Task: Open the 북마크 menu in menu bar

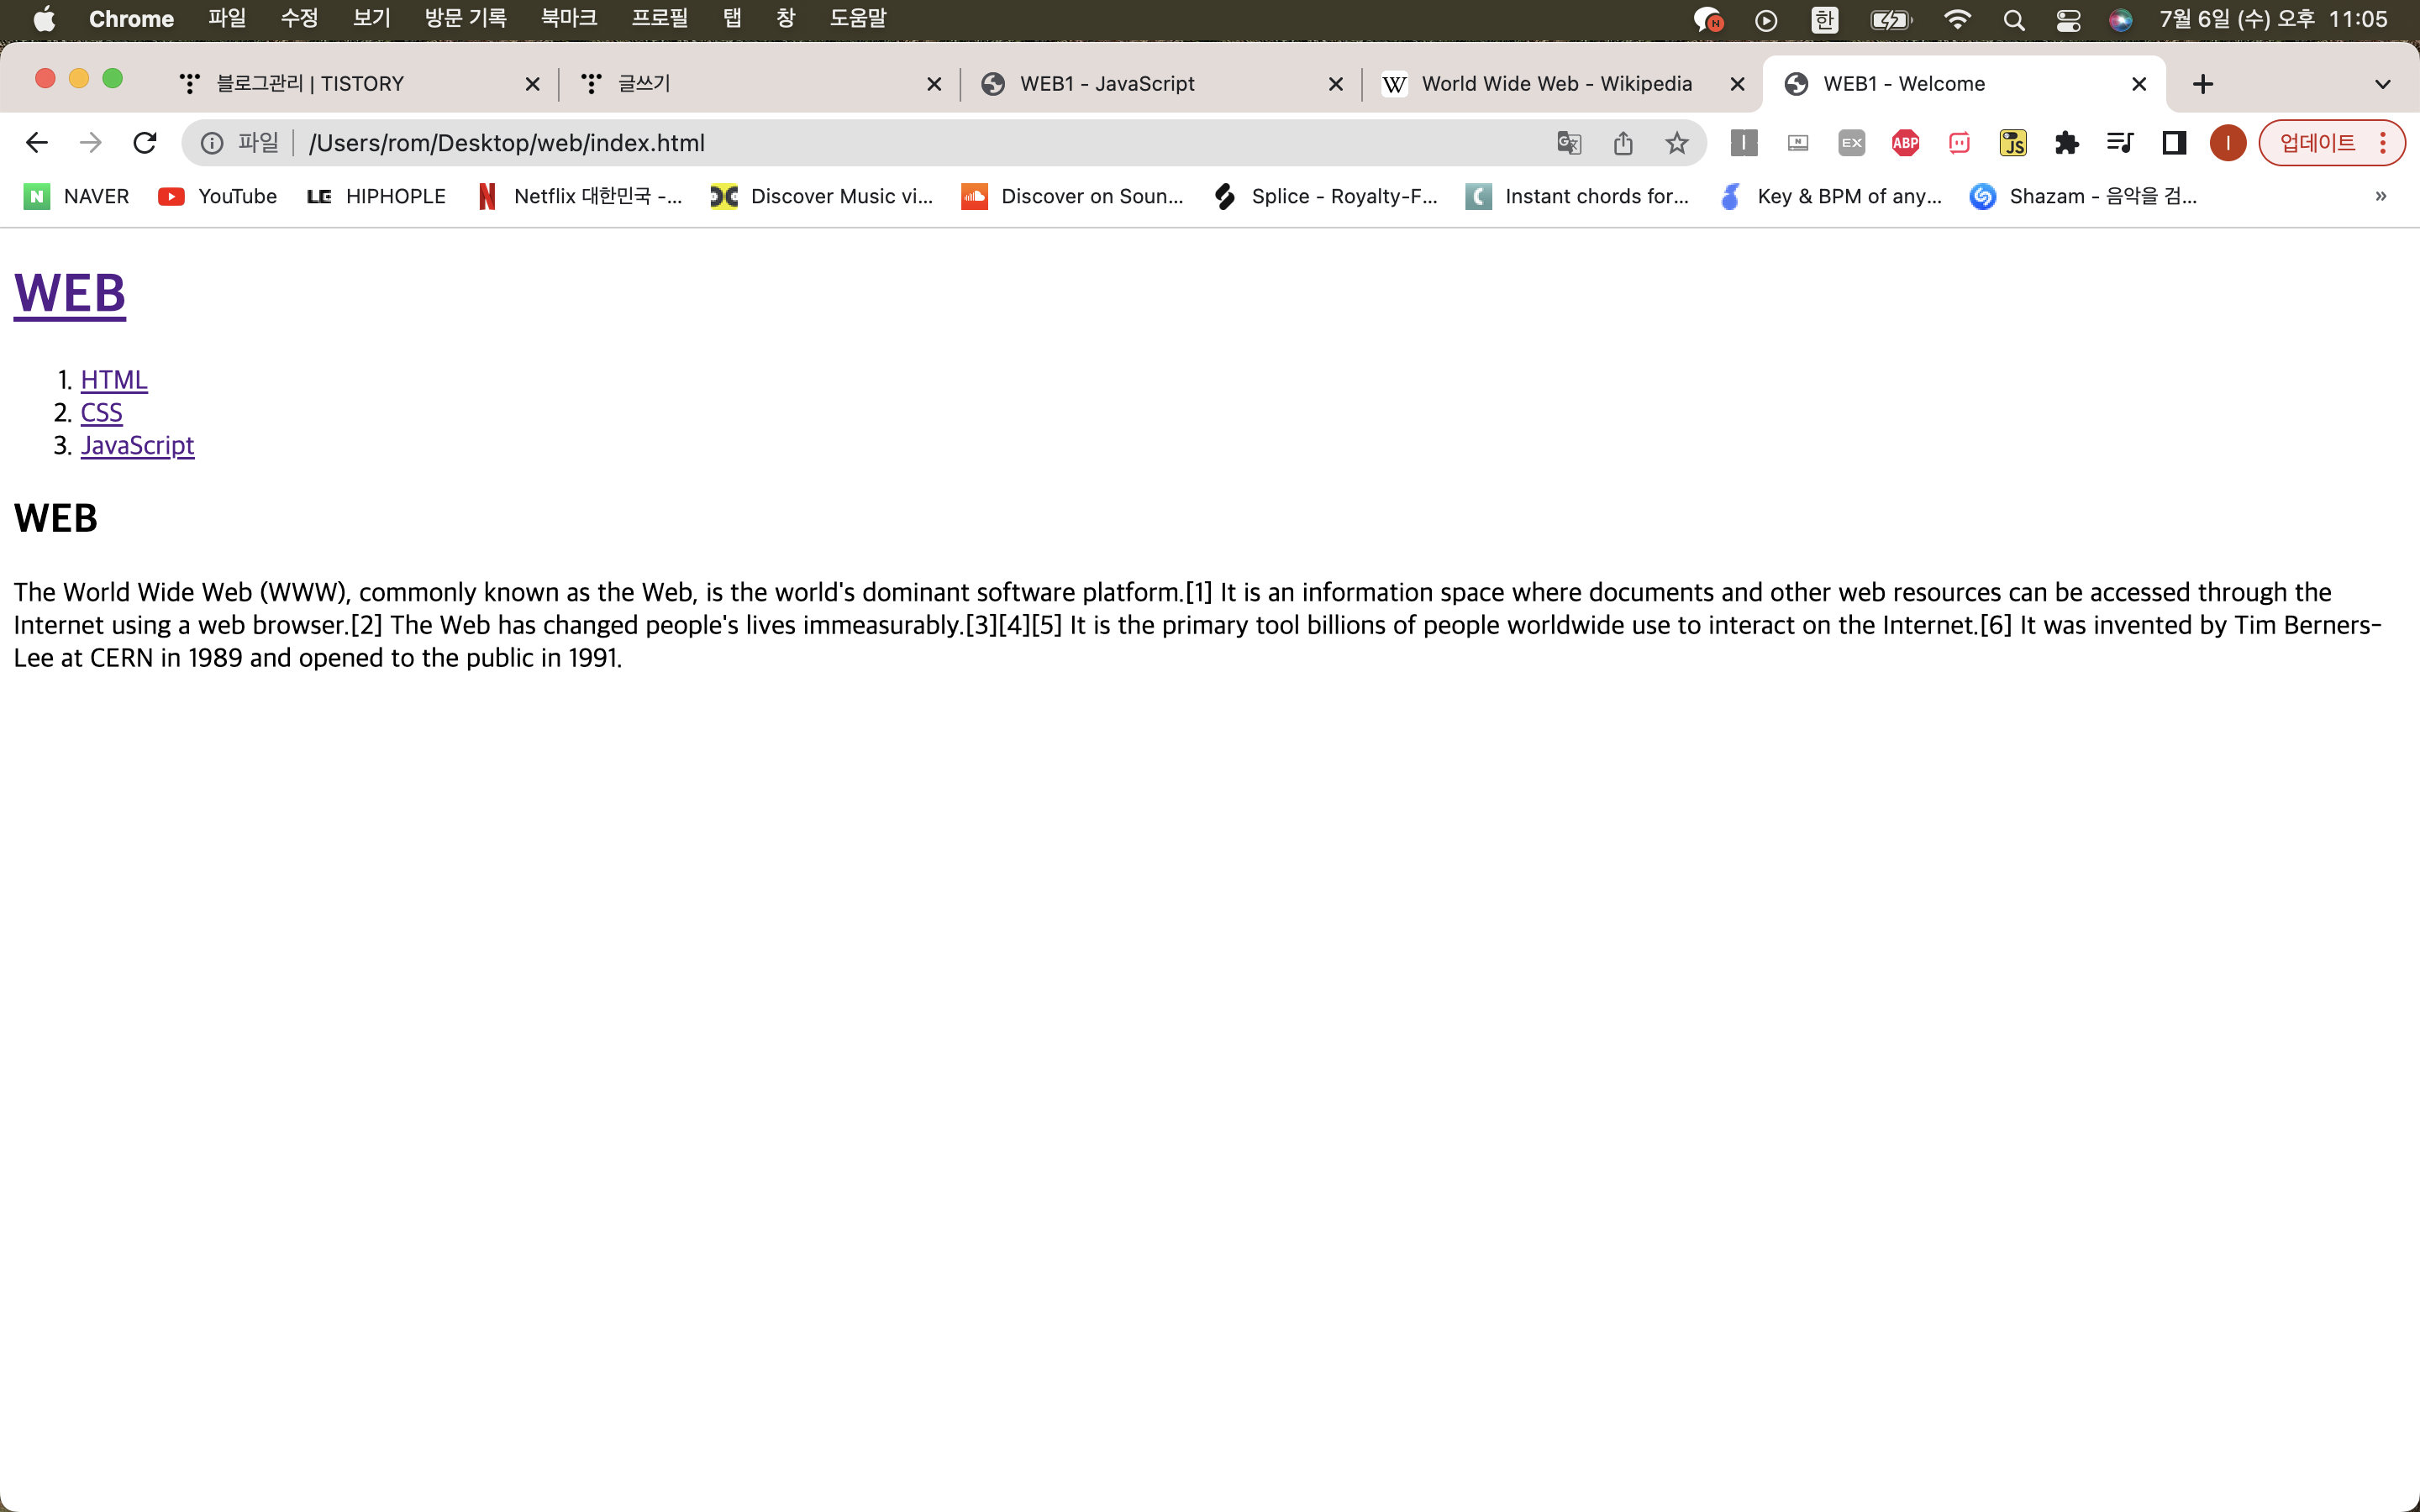Action: 568,18
